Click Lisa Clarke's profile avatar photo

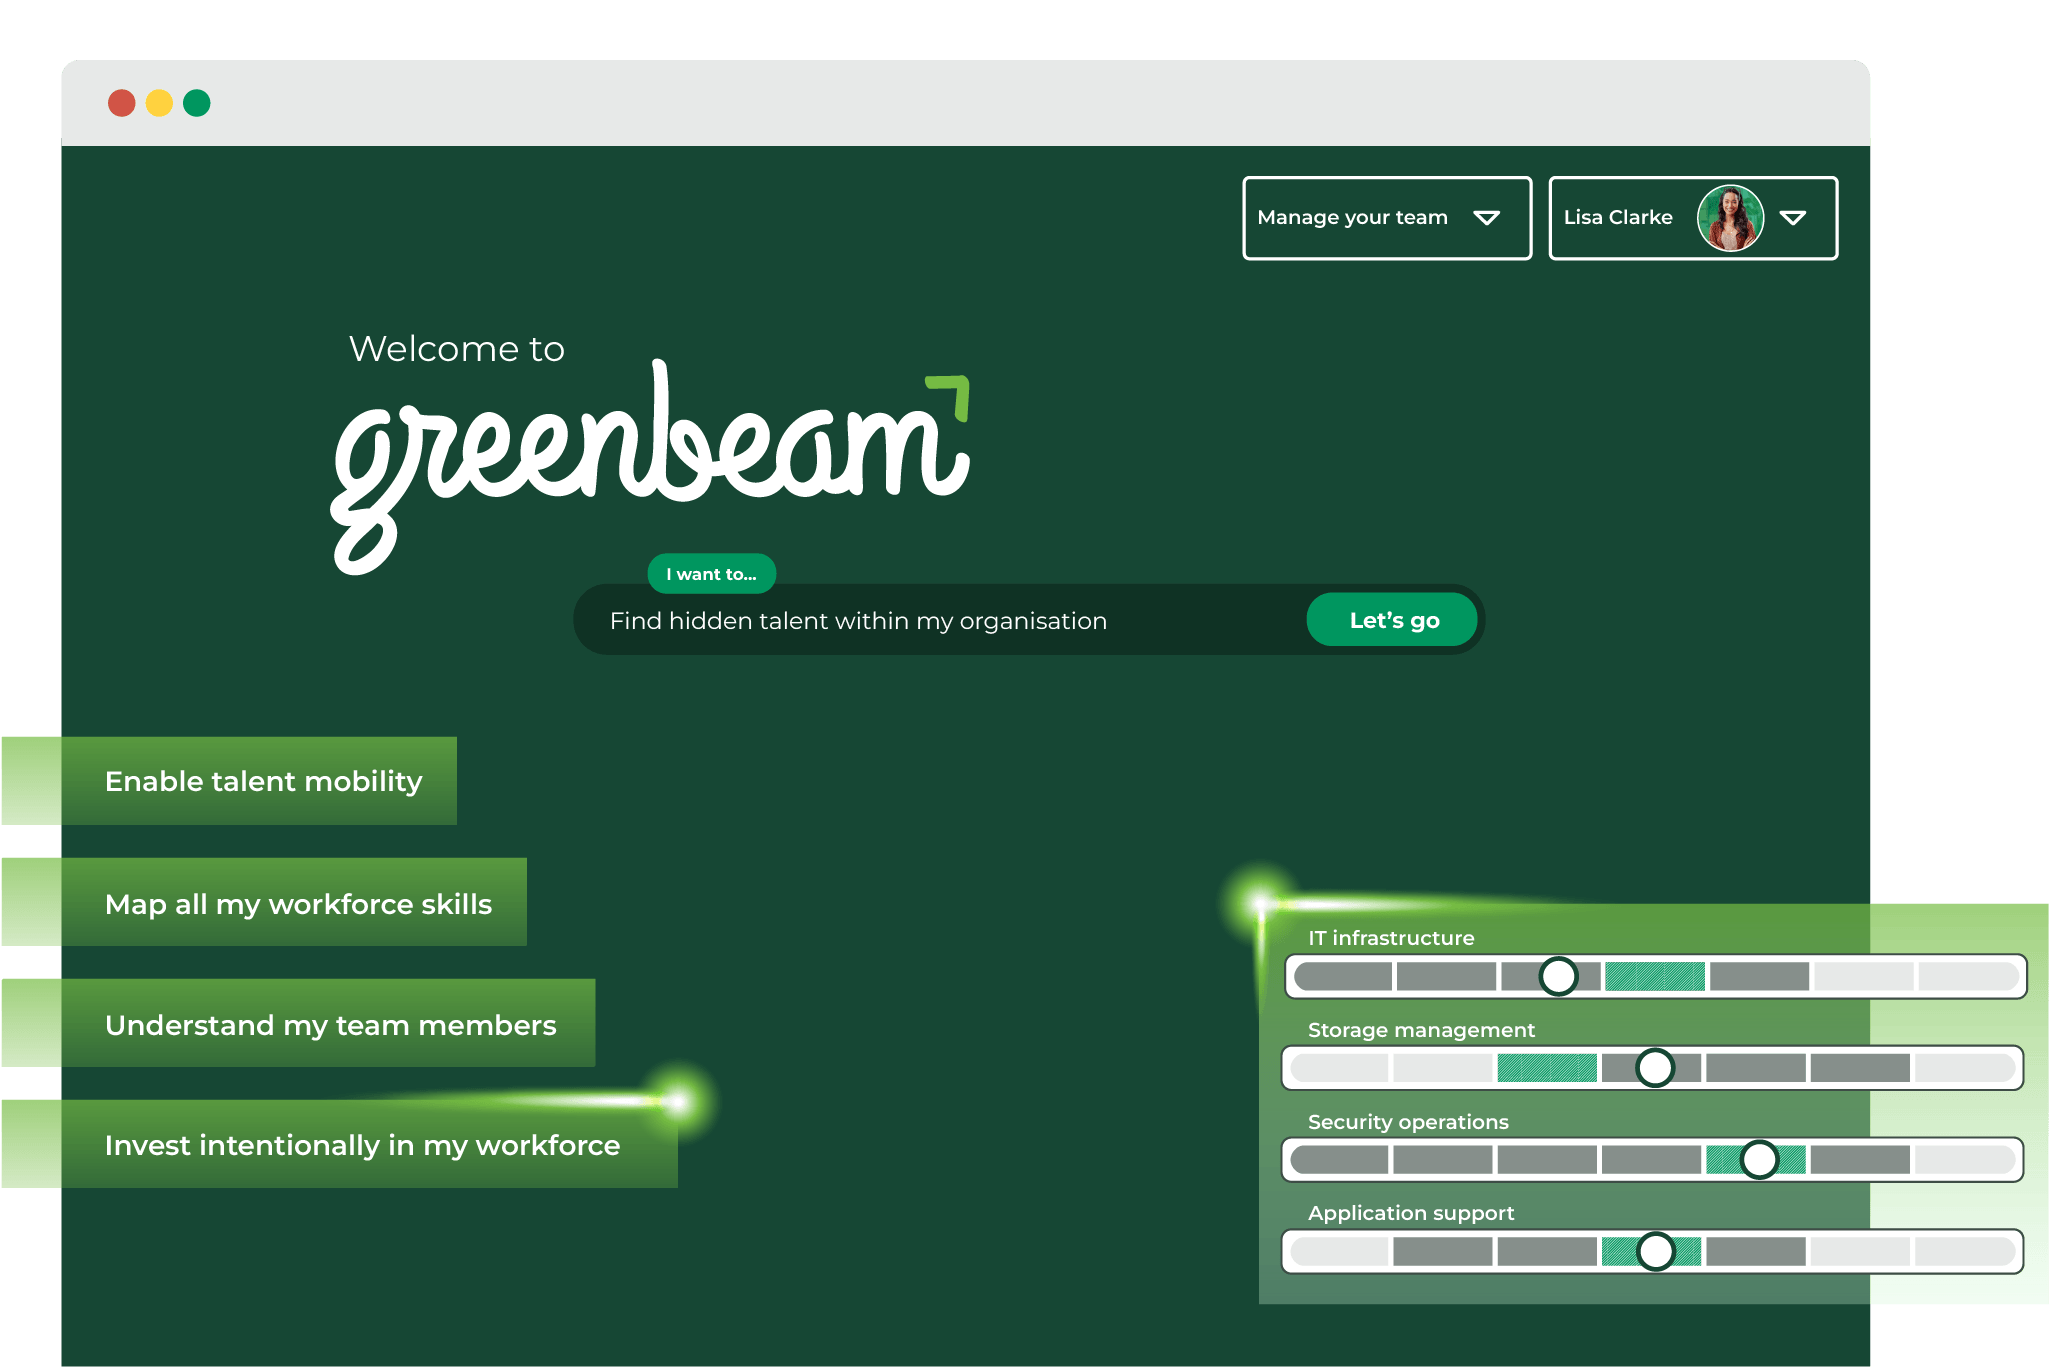pyautogui.click(x=1729, y=218)
